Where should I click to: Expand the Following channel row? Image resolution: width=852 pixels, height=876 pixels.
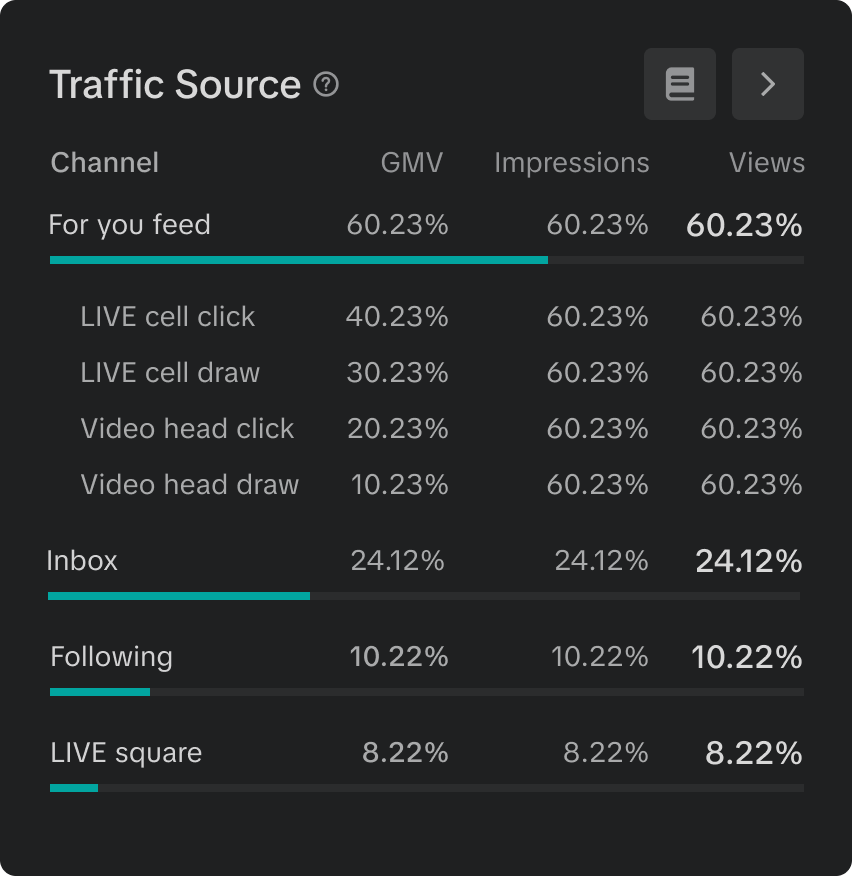coord(111,657)
